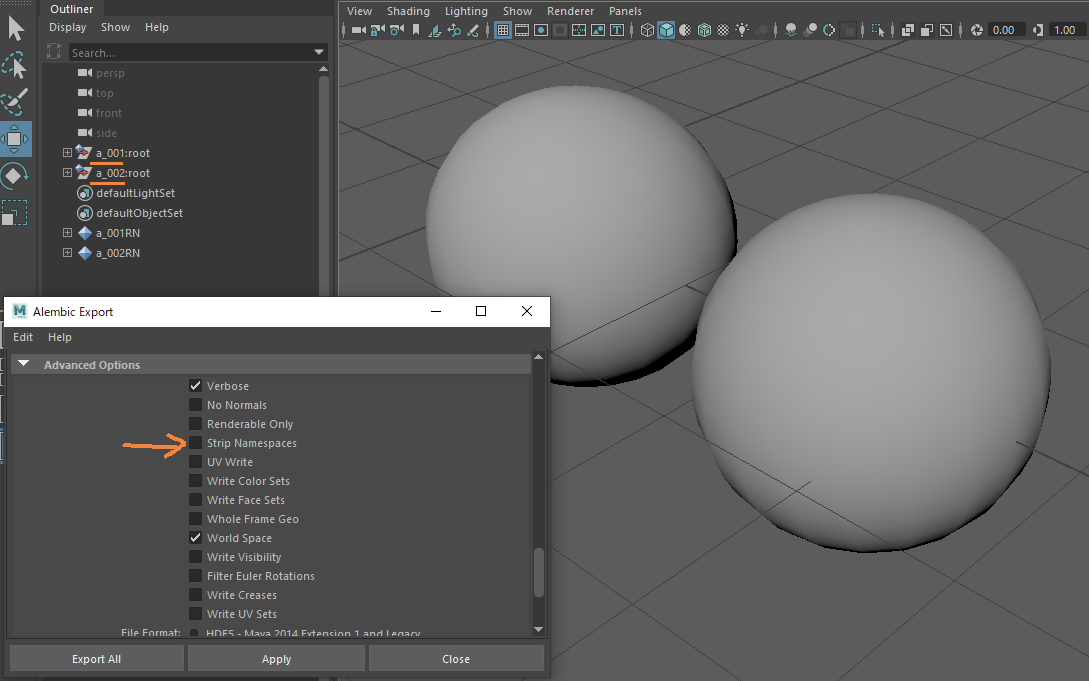Click the gamma value field showing 1.00
The image size is (1089, 681).
[x=1067, y=30]
